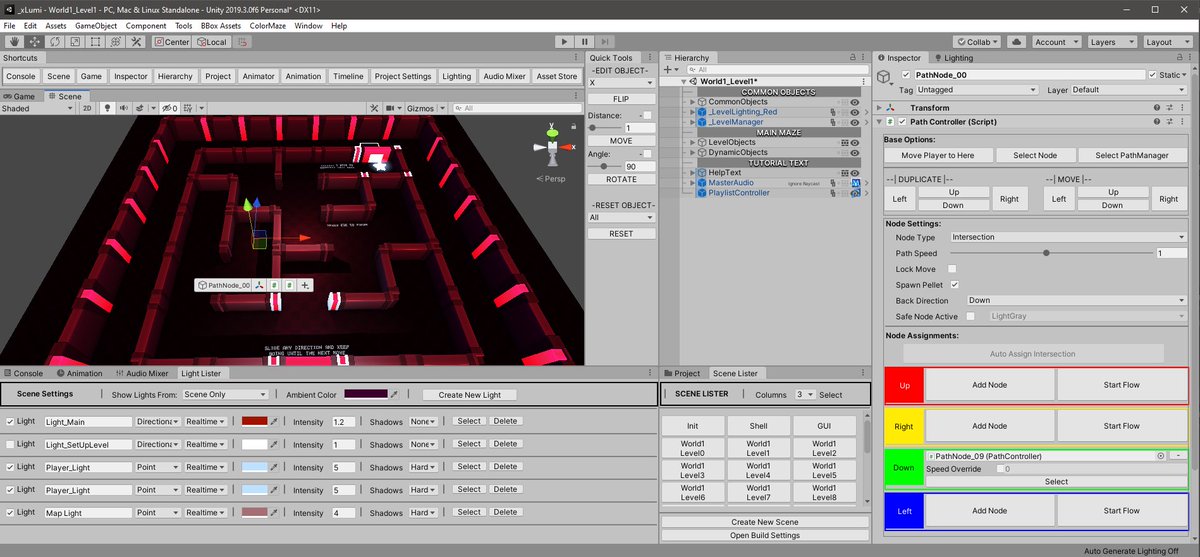
Task: Click eyedropper beside Light_Main color
Action: click(274, 422)
